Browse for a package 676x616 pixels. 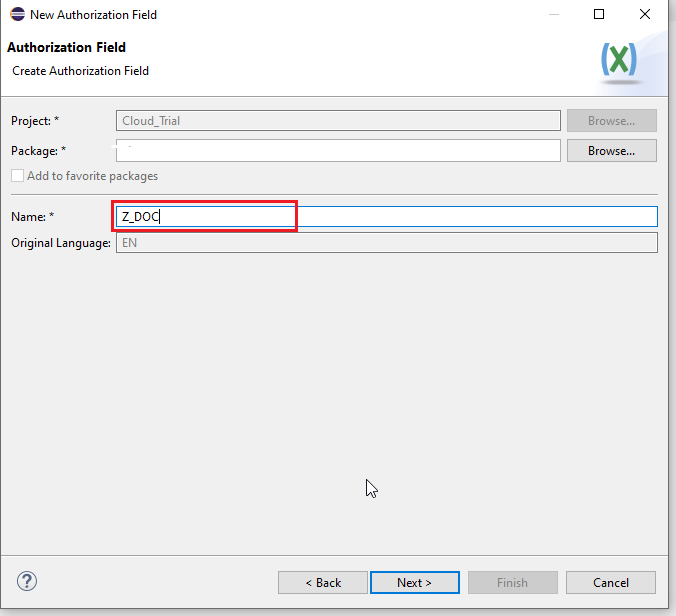point(612,151)
